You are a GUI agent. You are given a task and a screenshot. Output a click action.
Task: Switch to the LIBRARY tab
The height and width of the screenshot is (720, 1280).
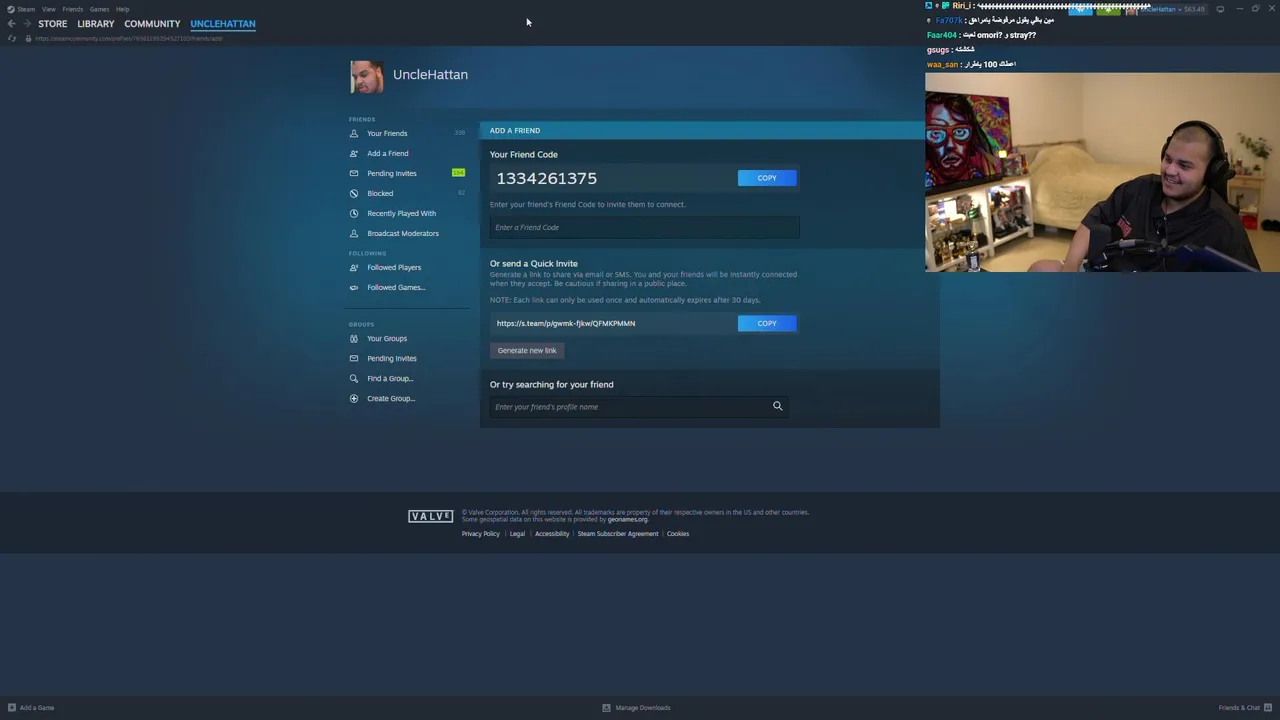96,23
